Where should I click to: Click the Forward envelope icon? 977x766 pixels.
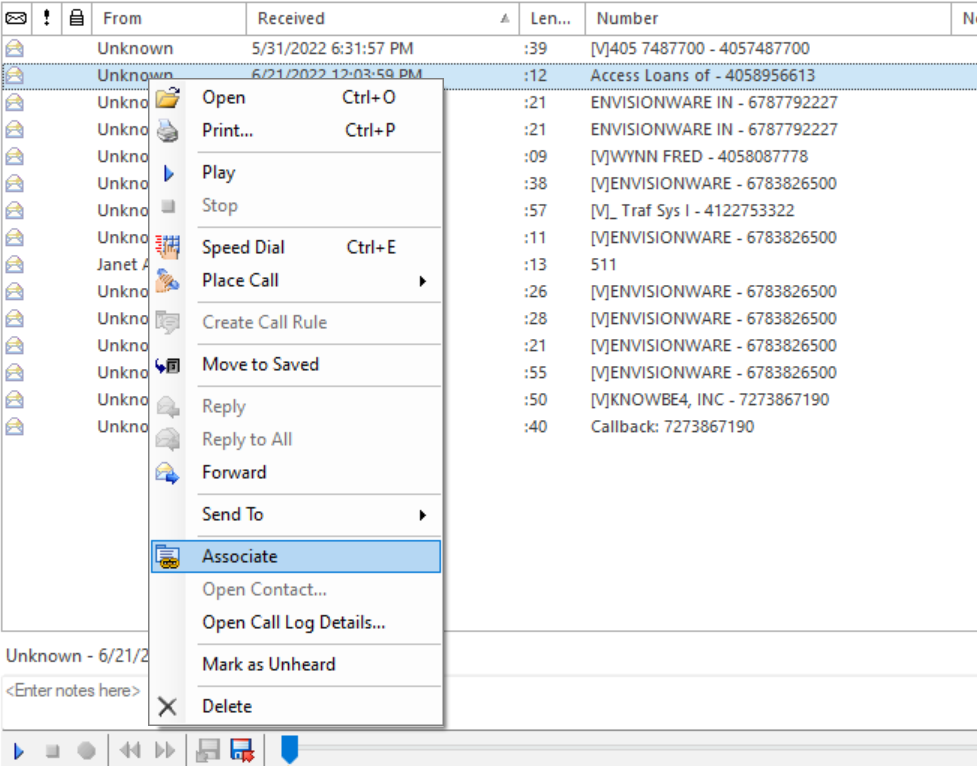pyautogui.click(x=168, y=473)
